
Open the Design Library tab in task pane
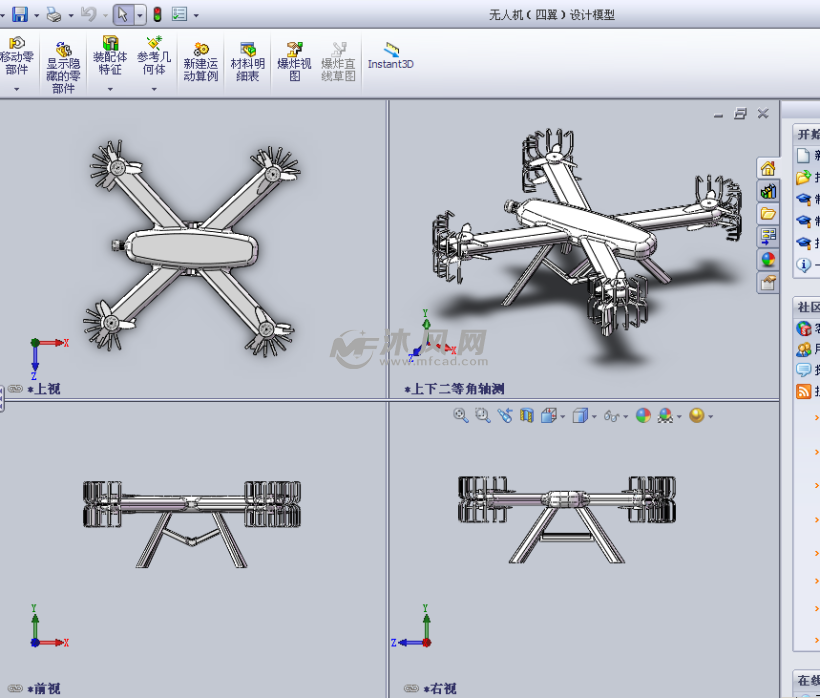tap(768, 190)
